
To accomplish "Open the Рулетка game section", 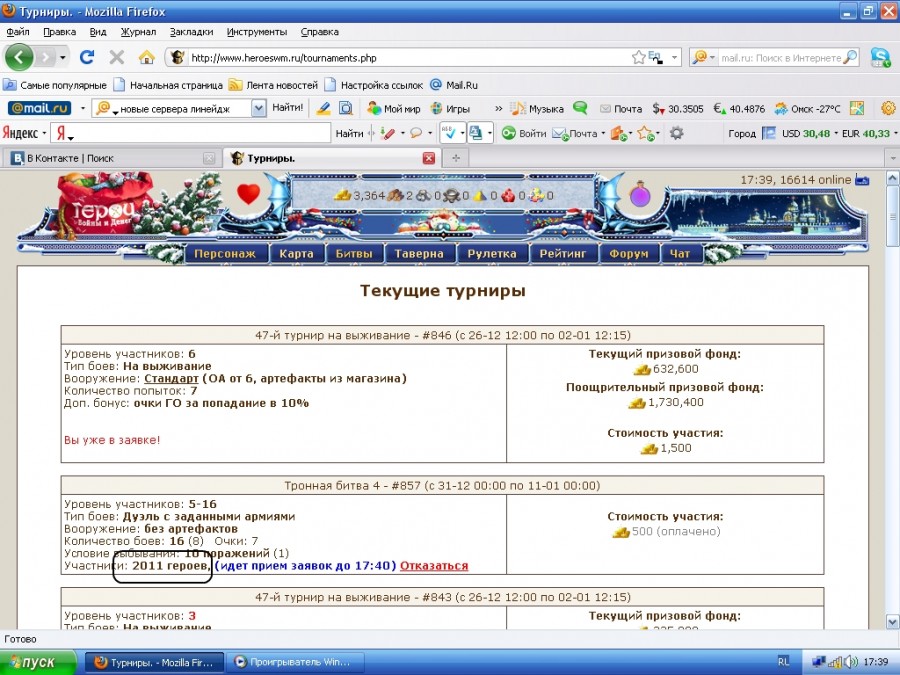I will click(x=492, y=254).
